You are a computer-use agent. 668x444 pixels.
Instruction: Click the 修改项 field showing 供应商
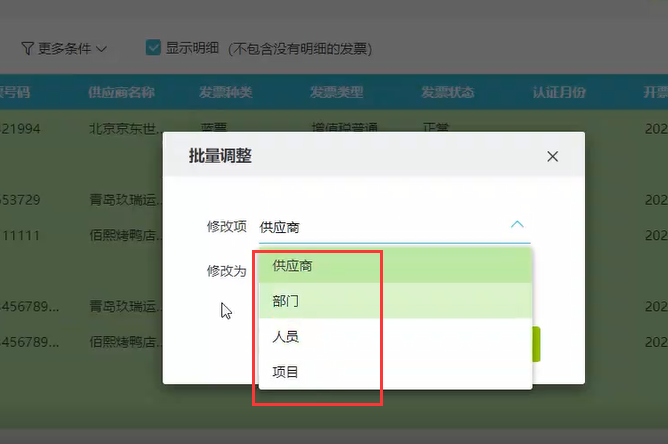point(380,227)
